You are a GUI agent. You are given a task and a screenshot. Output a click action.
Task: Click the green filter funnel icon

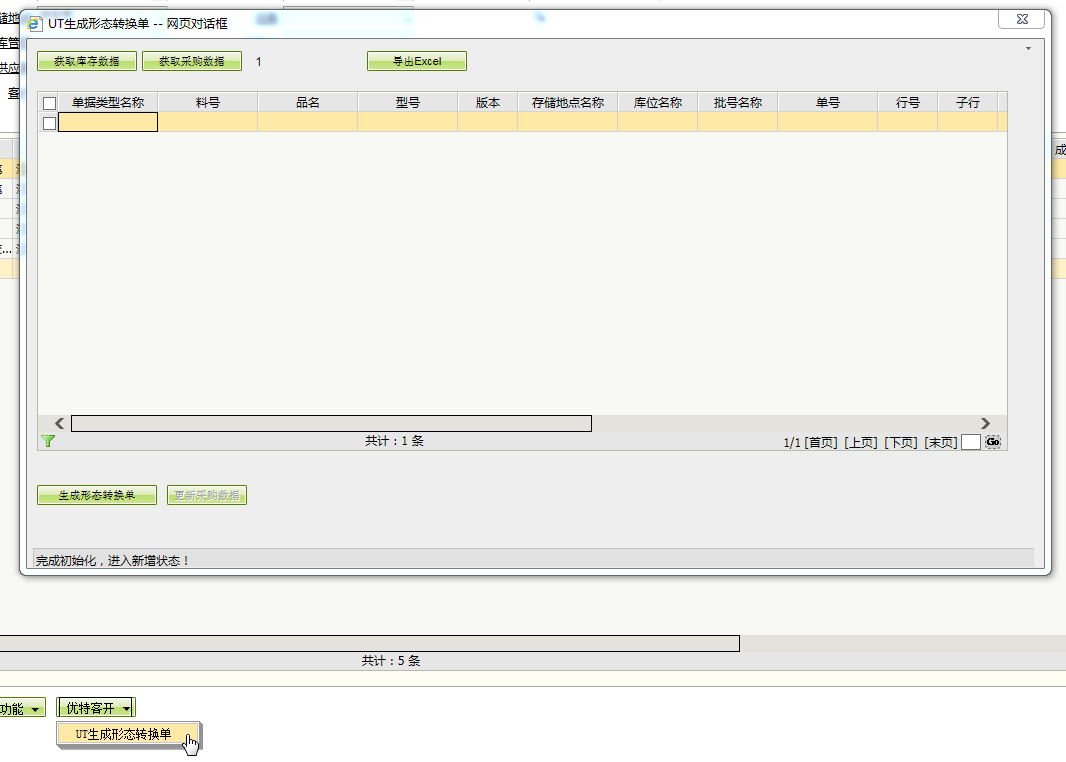tap(48, 441)
